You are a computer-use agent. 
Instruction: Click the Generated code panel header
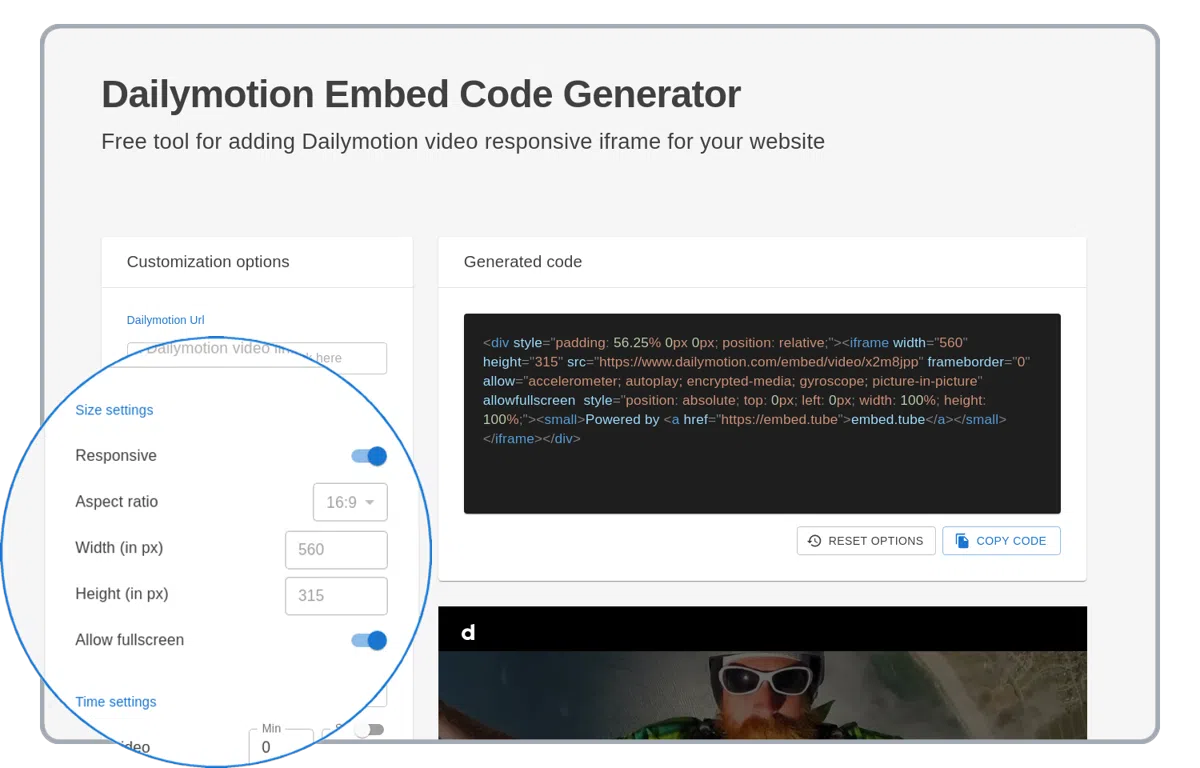pos(523,262)
